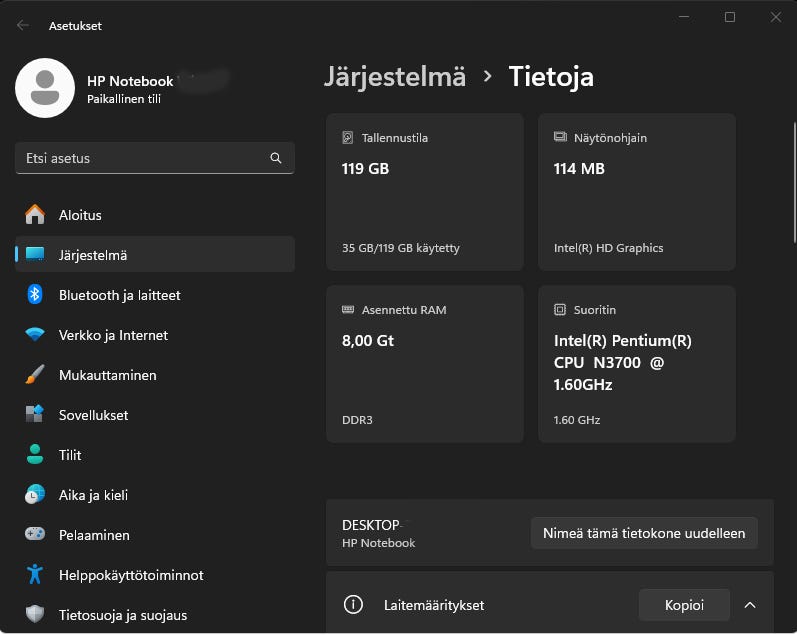Viewport: 797px width, 635px height.
Task: Select the Verkko ja Internet wifi icon
Action: point(35,335)
